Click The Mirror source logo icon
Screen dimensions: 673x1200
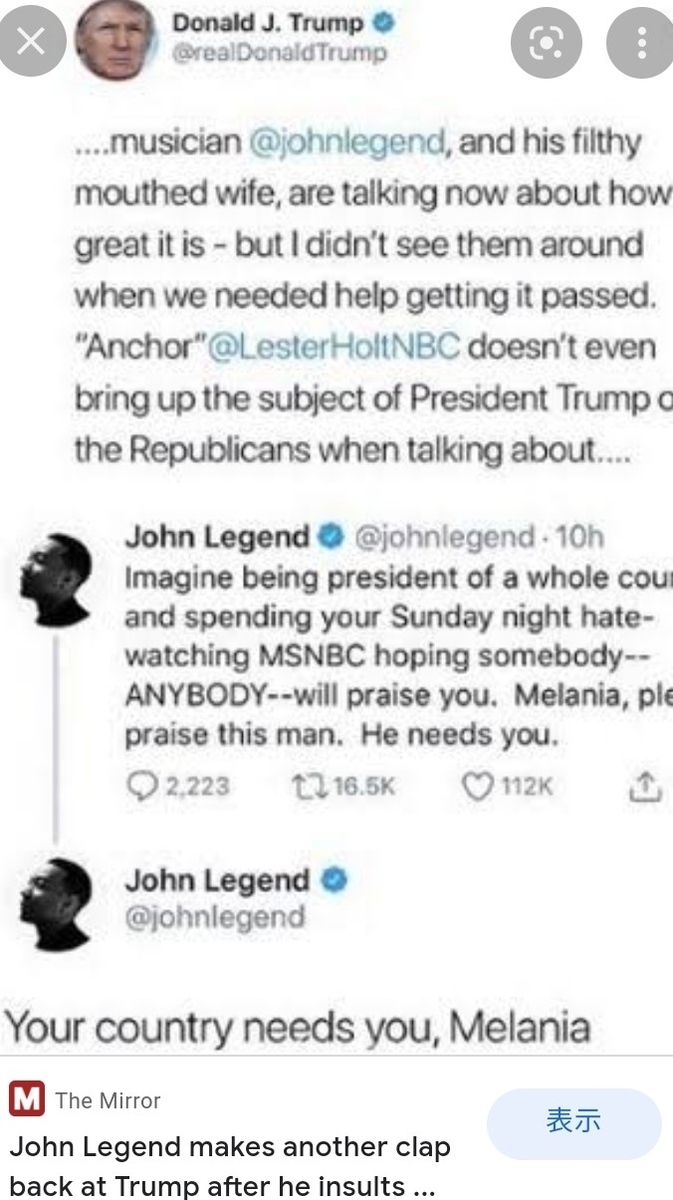tap(27, 1100)
